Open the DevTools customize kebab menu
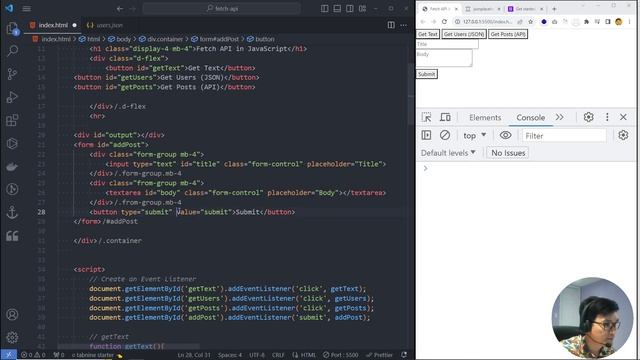This screenshot has width=640, height=360. coord(607,117)
